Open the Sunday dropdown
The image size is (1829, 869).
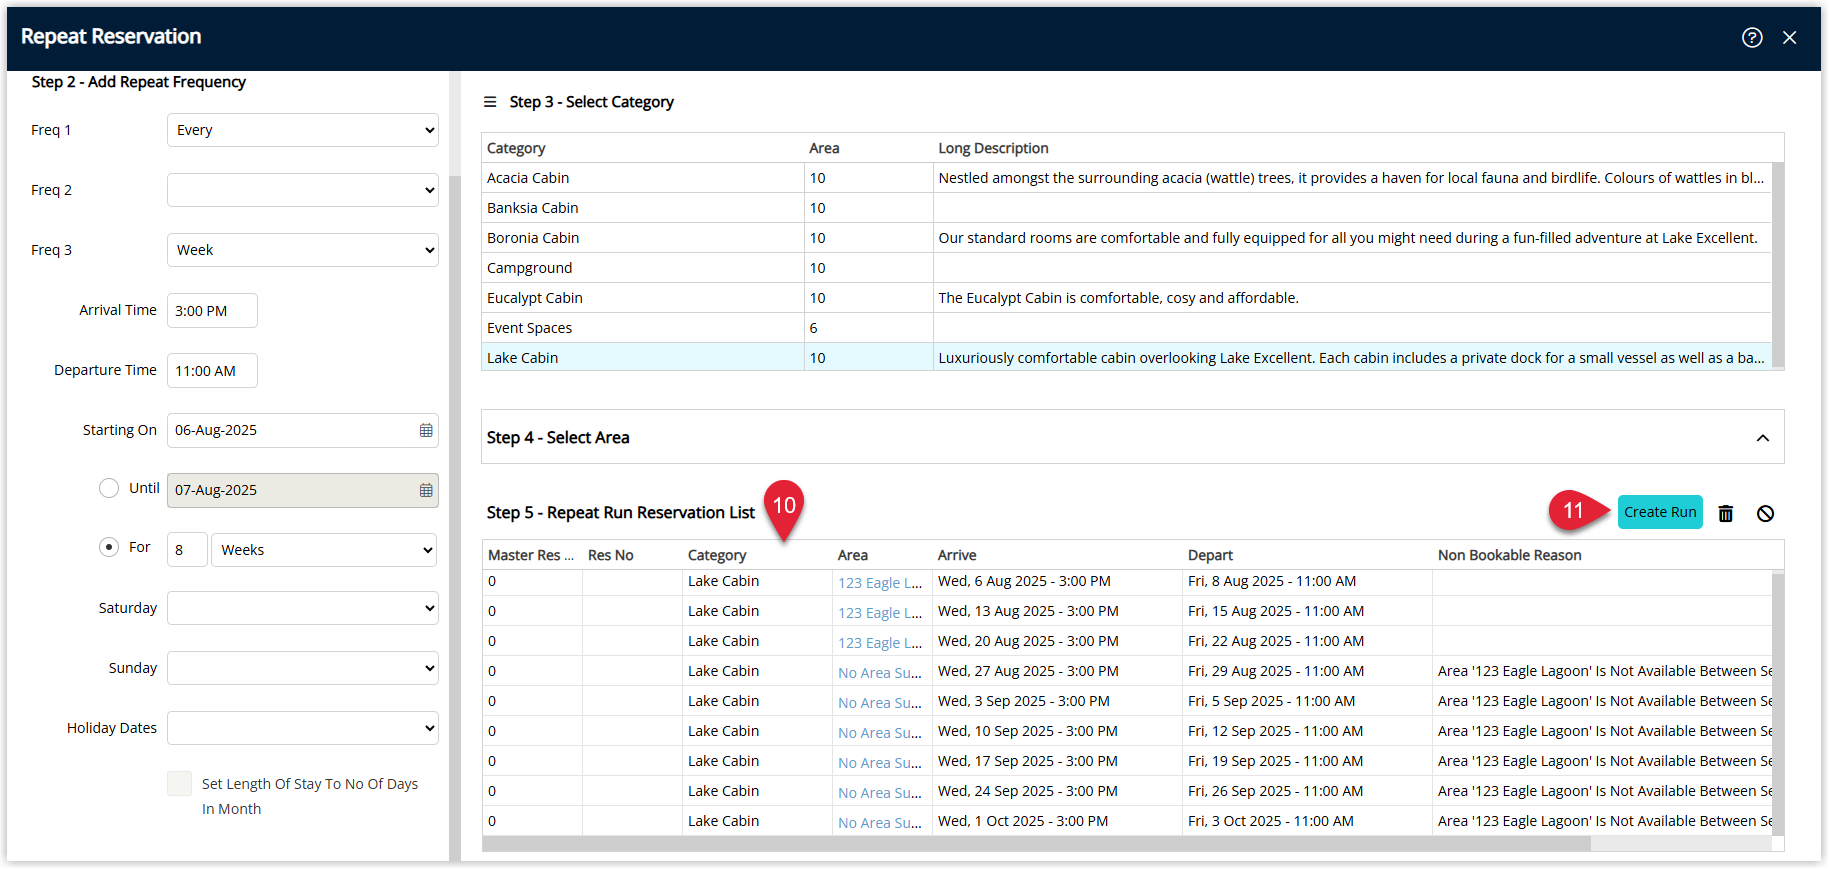point(303,668)
